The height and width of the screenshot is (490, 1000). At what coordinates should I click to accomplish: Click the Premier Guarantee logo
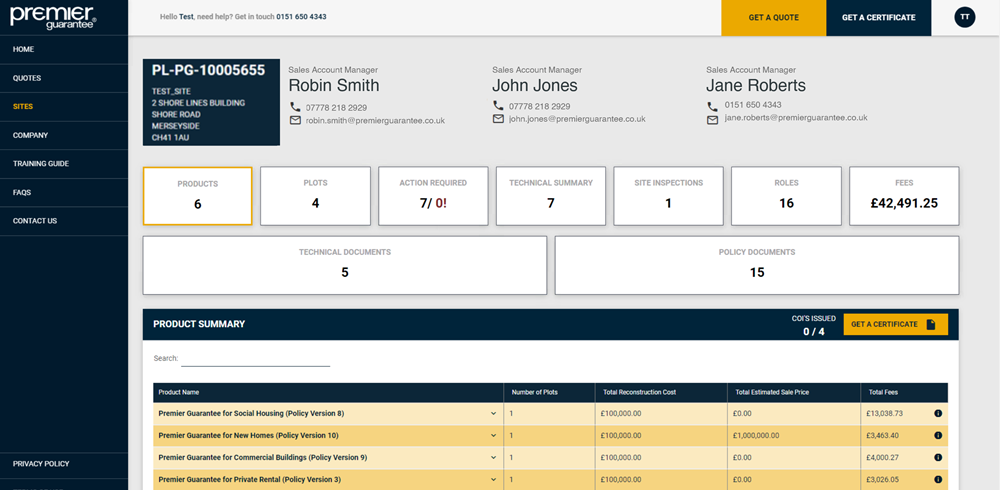pyautogui.click(x=54, y=17)
